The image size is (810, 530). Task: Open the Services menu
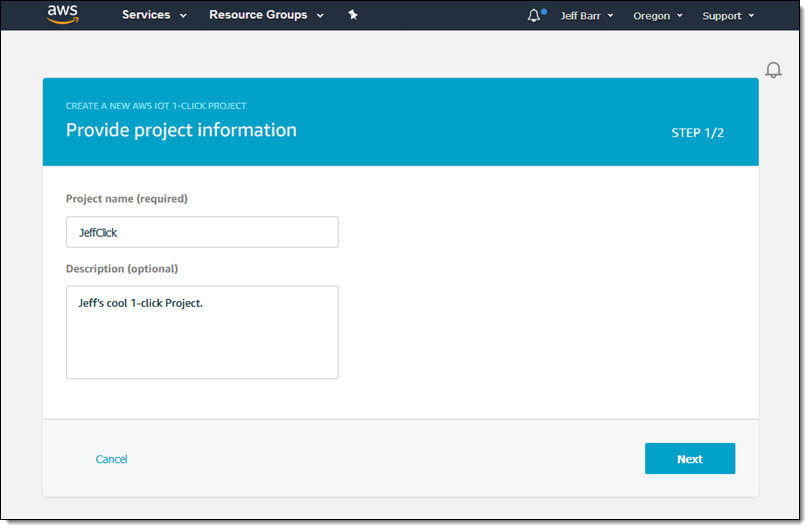[x=146, y=15]
